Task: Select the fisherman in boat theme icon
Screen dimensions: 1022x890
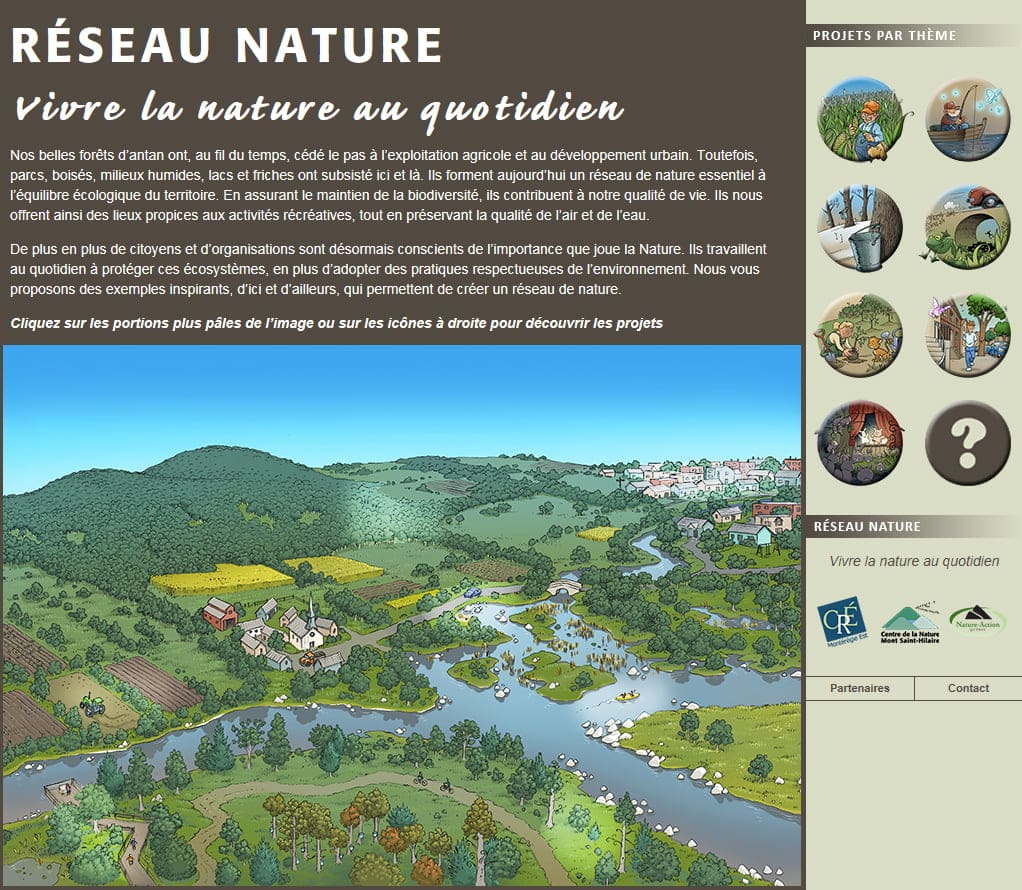Action: click(x=967, y=119)
